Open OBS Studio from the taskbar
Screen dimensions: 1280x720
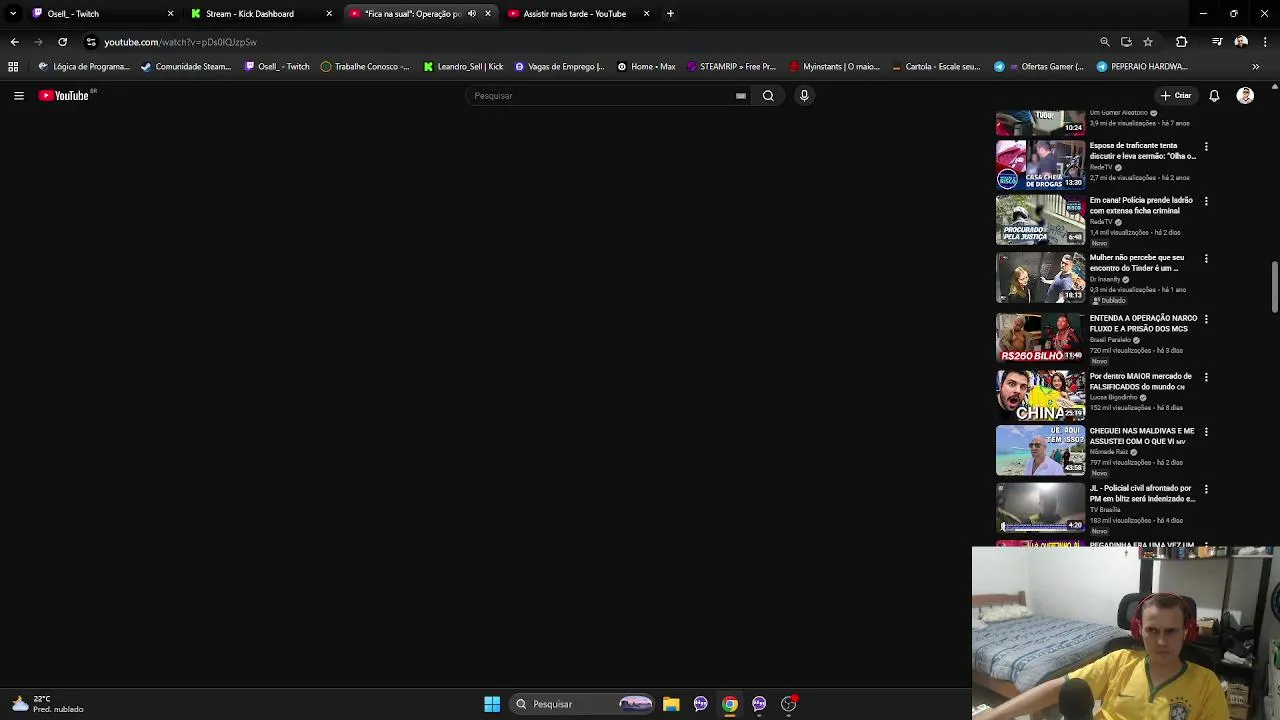788,704
